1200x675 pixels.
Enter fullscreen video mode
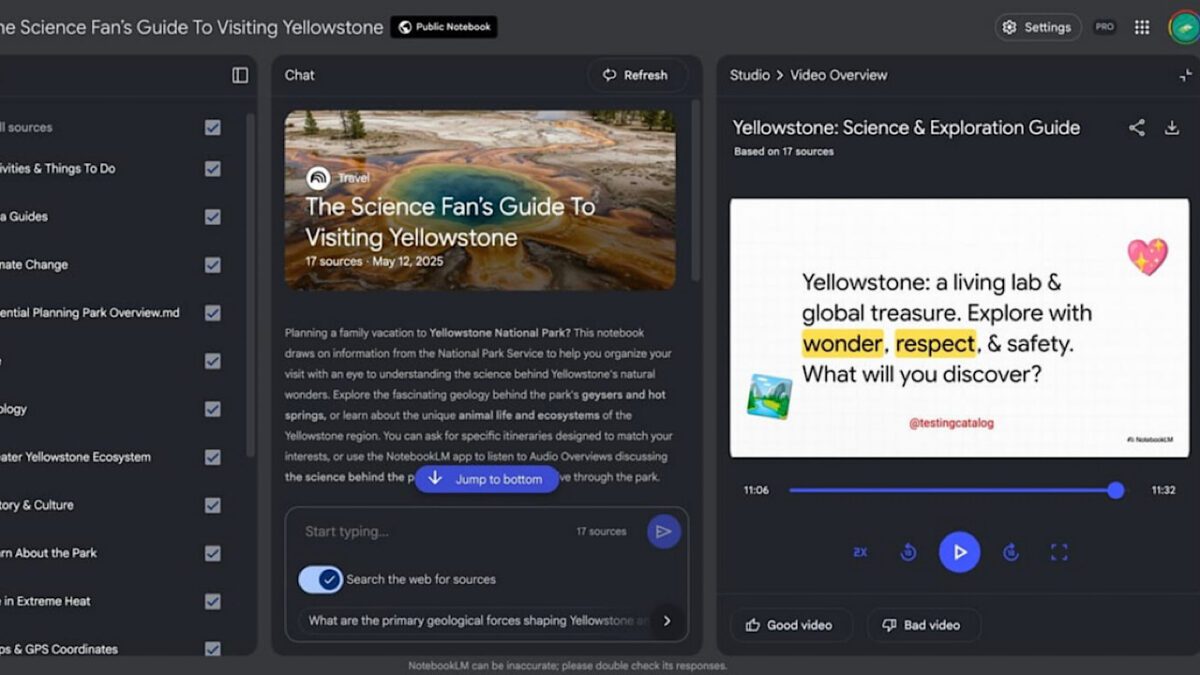point(1059,552)
